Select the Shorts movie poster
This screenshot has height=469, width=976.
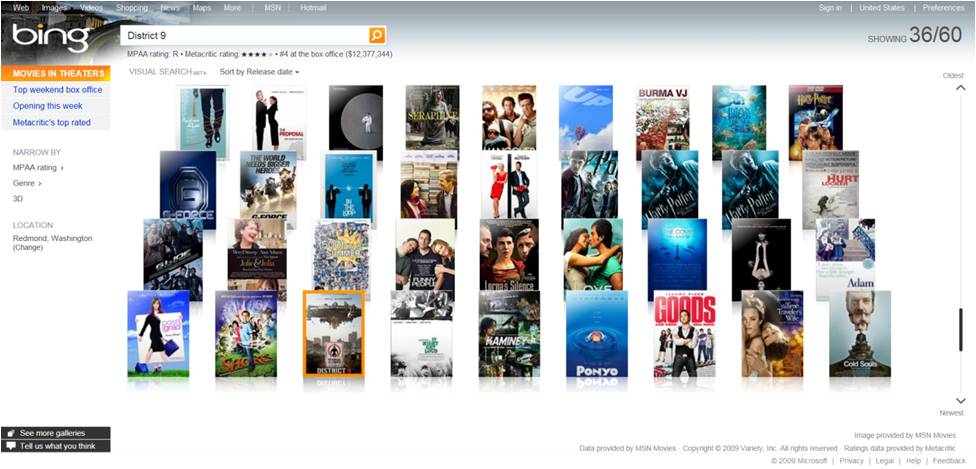(246, 333)
